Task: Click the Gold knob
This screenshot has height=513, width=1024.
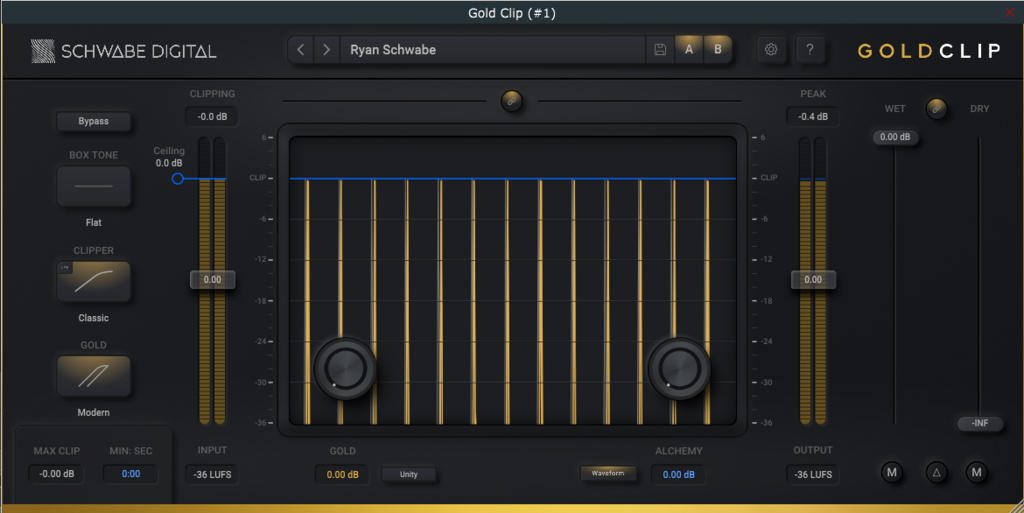Action: 345,369
